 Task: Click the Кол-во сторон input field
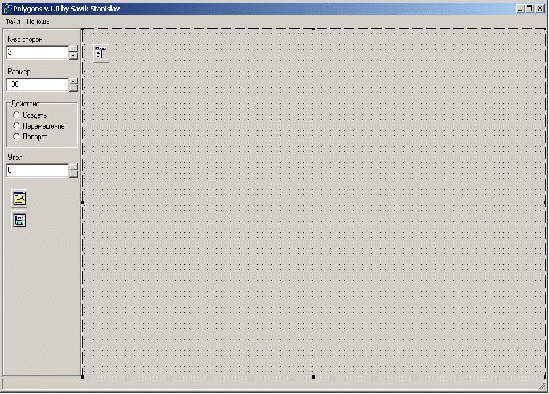click(x=37, y=53)
